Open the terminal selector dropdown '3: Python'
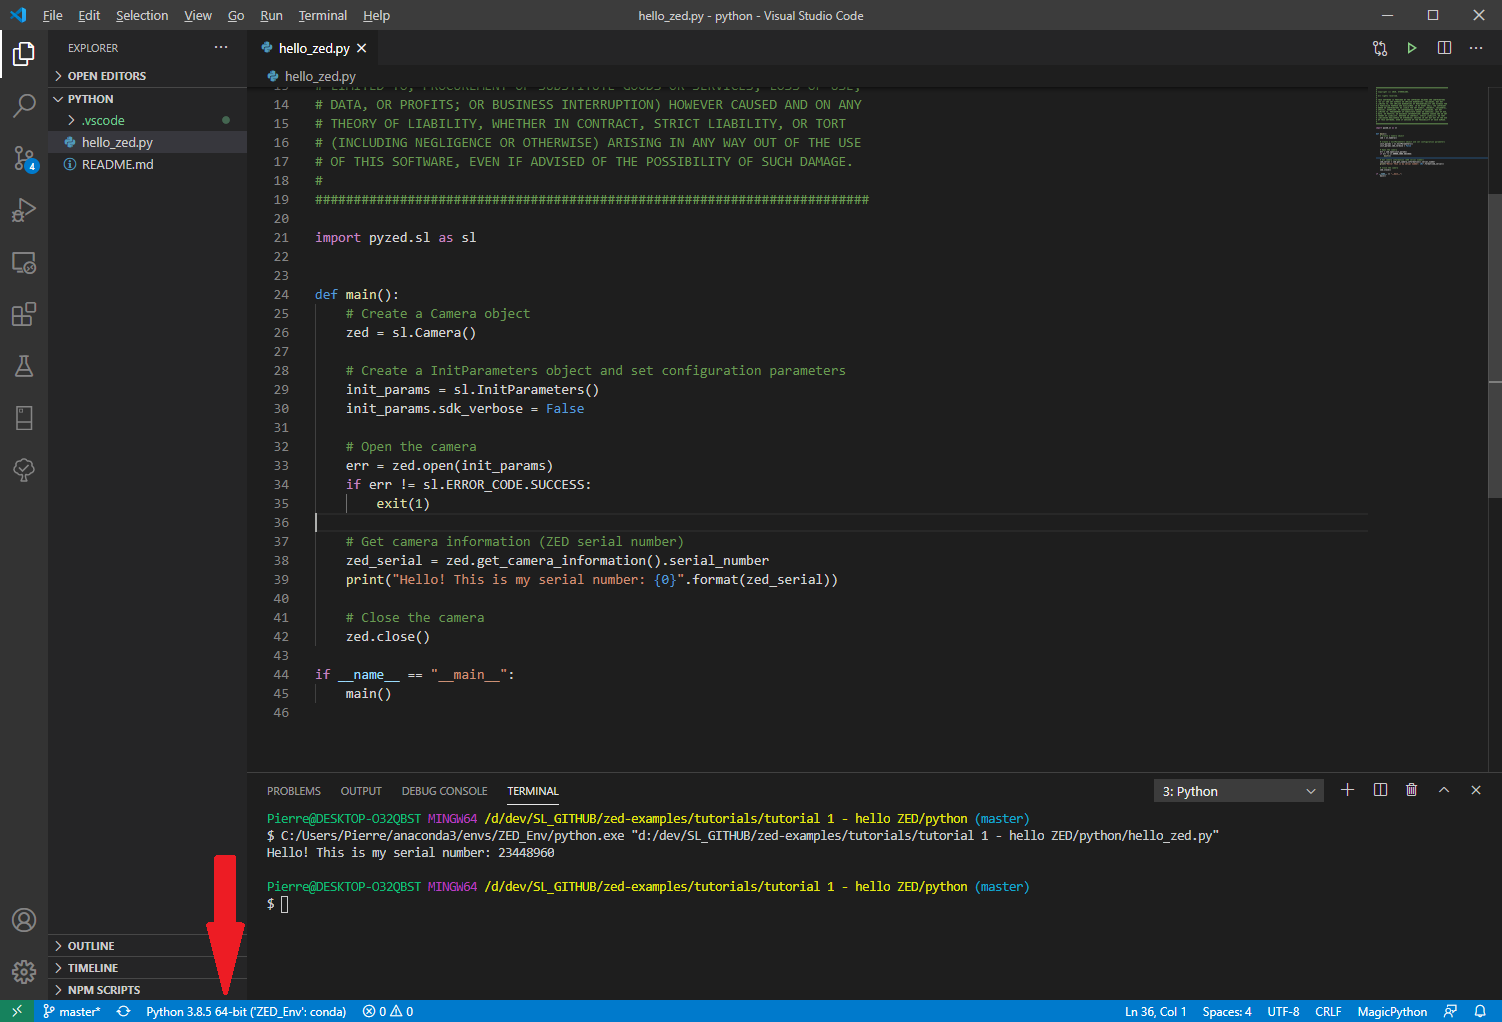This screenshot has height=1022, width=1502. tap(1238, 791)
